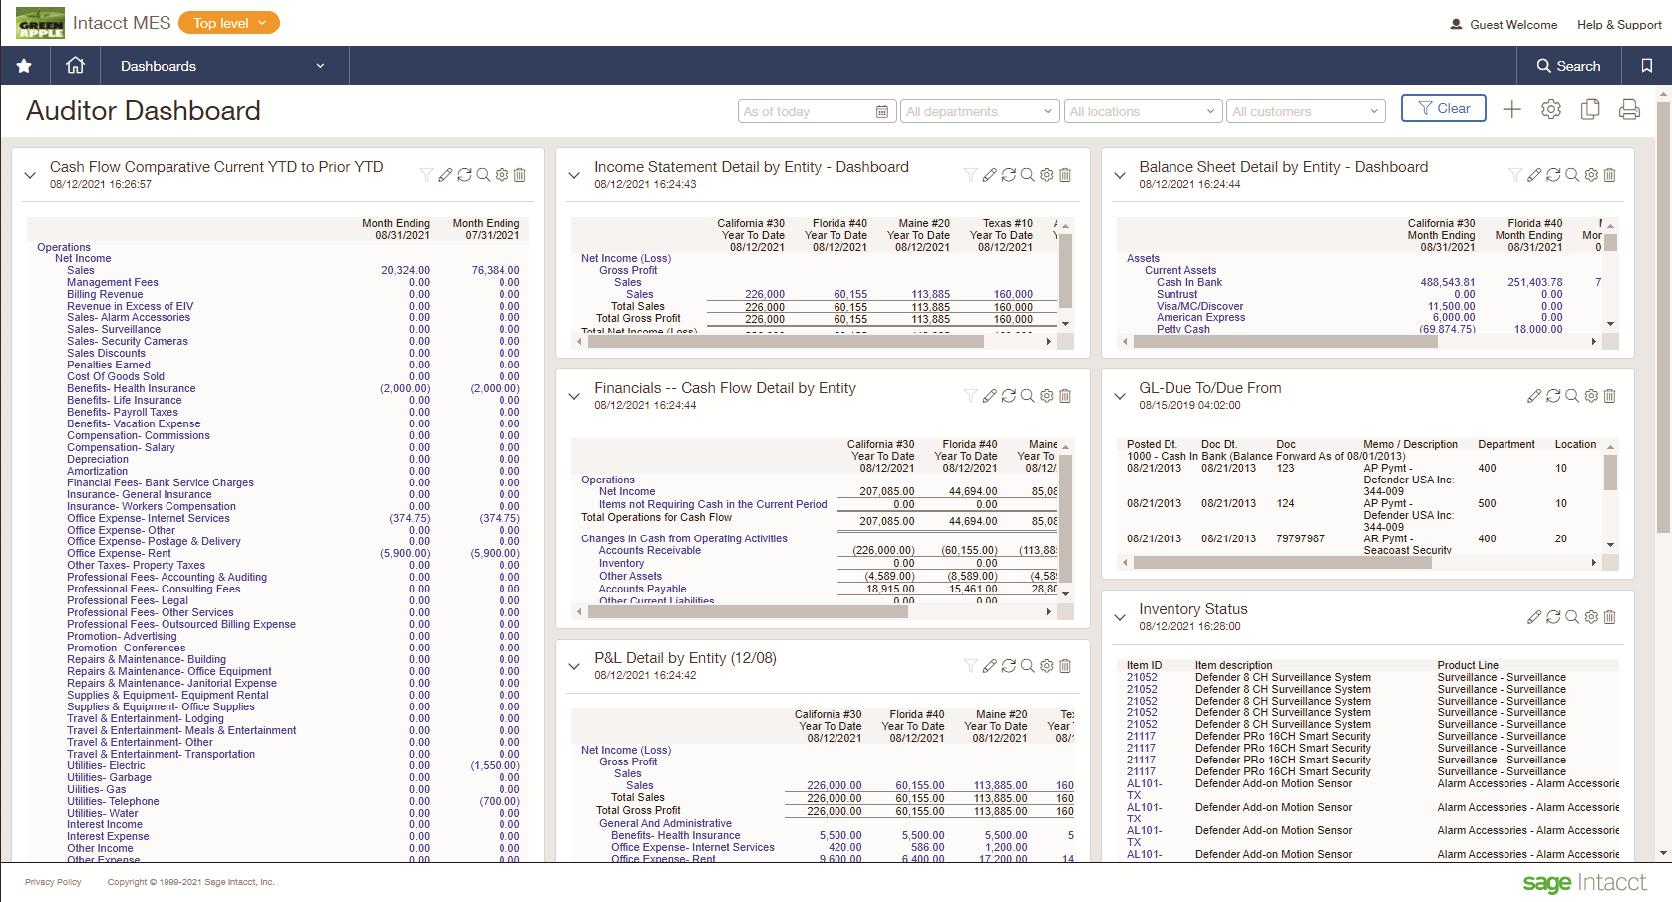This screenshot has width=1672, height=902.
Task: Collapse the P&L Detail by Entity component
Action: click(x=574, y=666)
